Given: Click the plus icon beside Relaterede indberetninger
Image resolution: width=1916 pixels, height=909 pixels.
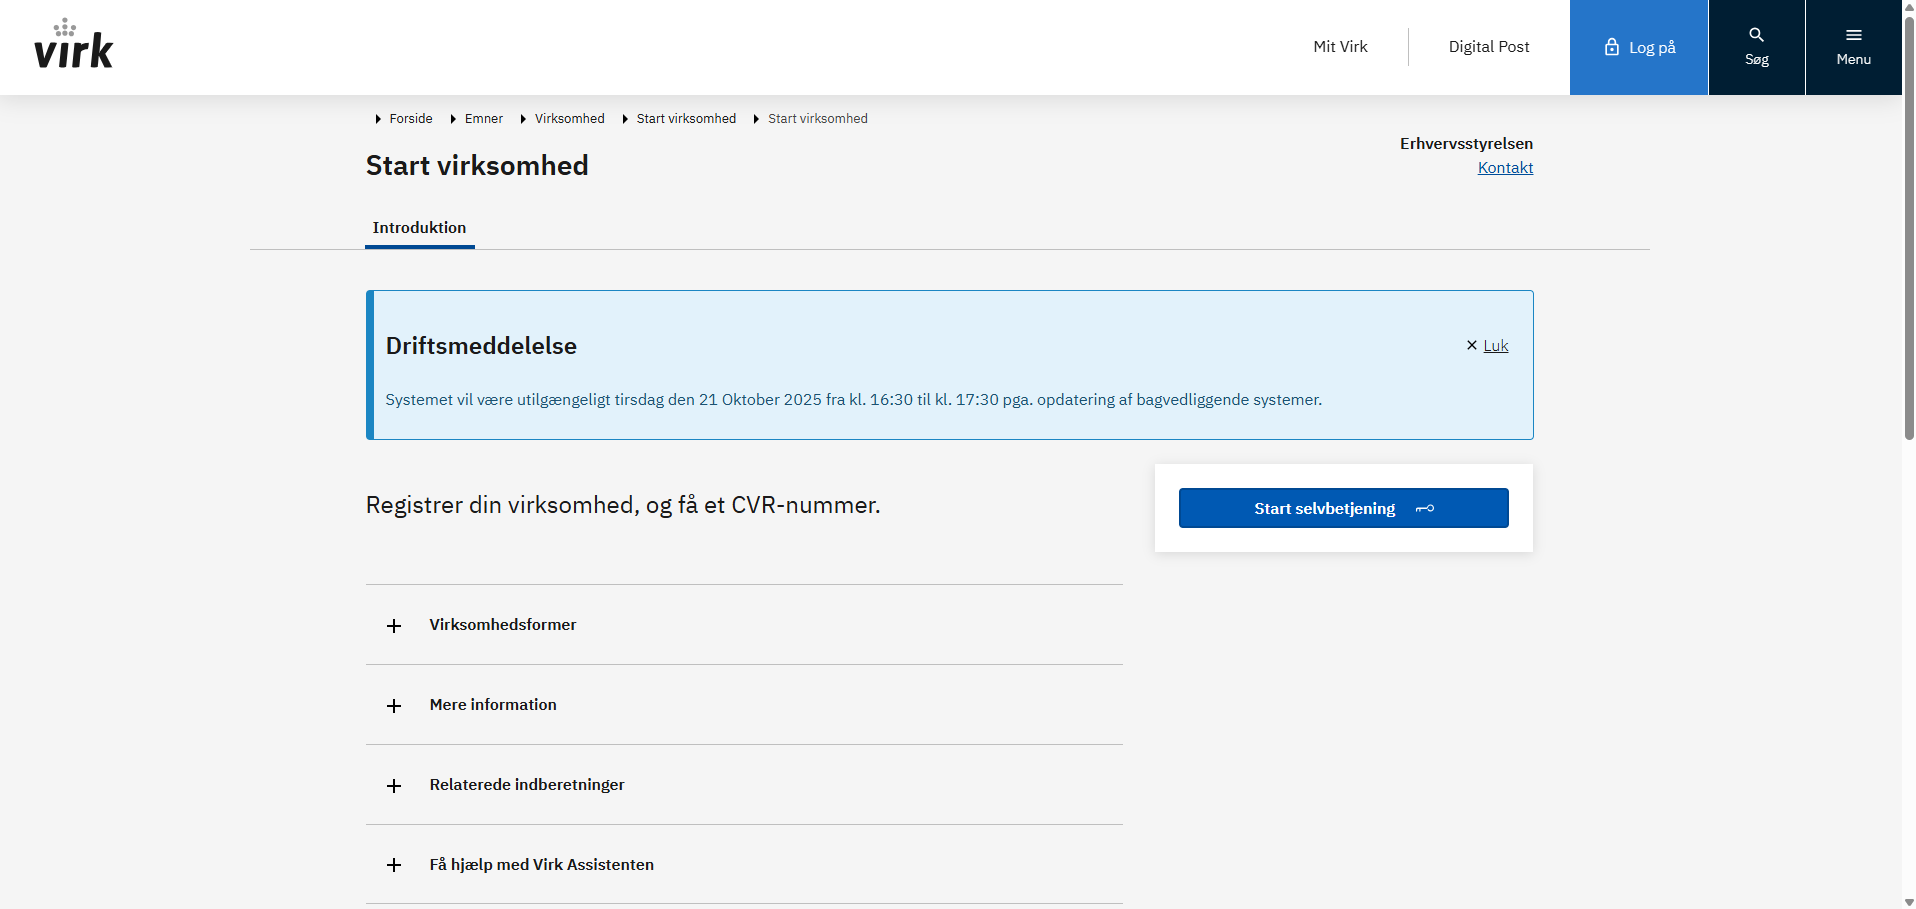Looking at the screenshot, I should [x=394, y=786].
